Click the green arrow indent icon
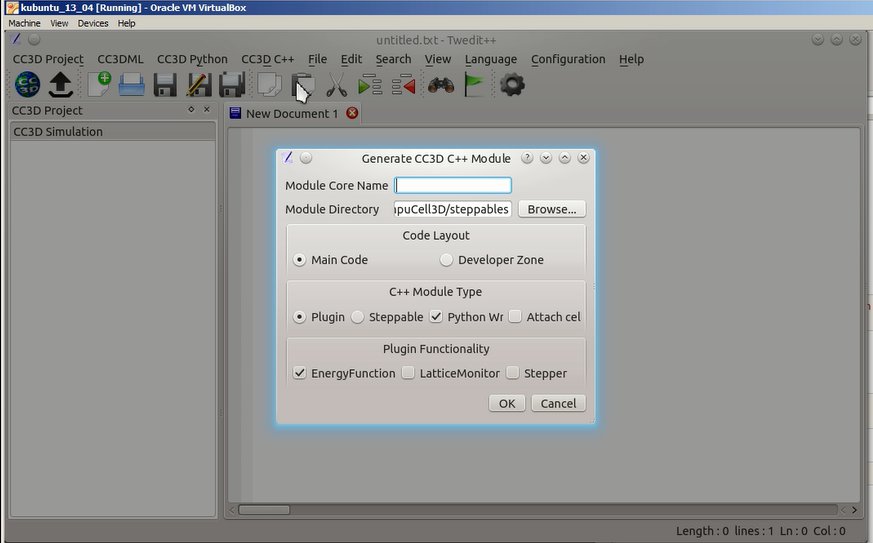Viewport: 873px width, 543px height. (371, 85)
